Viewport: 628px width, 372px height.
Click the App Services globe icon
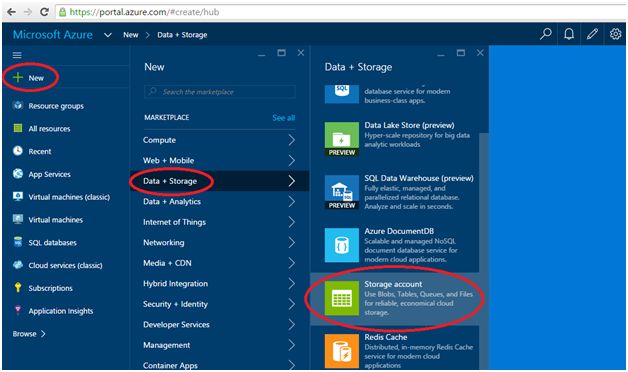[18, 174]
